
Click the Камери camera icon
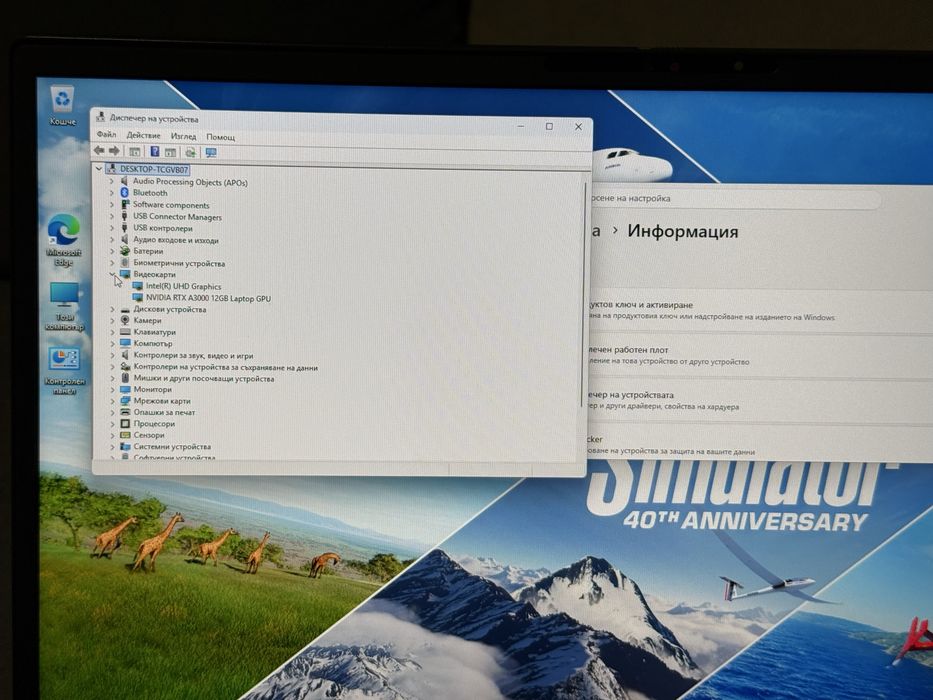coord(125,320)
